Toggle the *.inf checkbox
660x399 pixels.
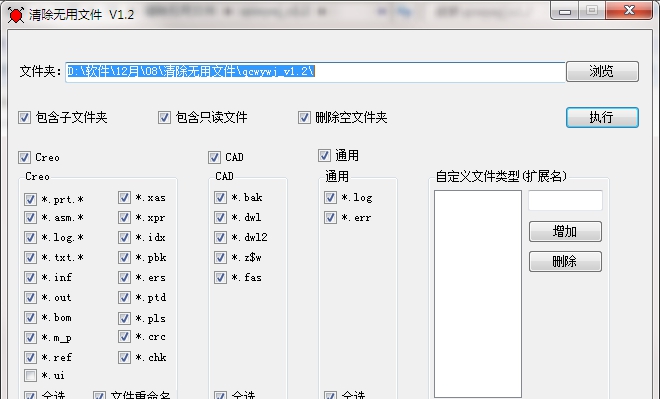click(x=30, y=277)
